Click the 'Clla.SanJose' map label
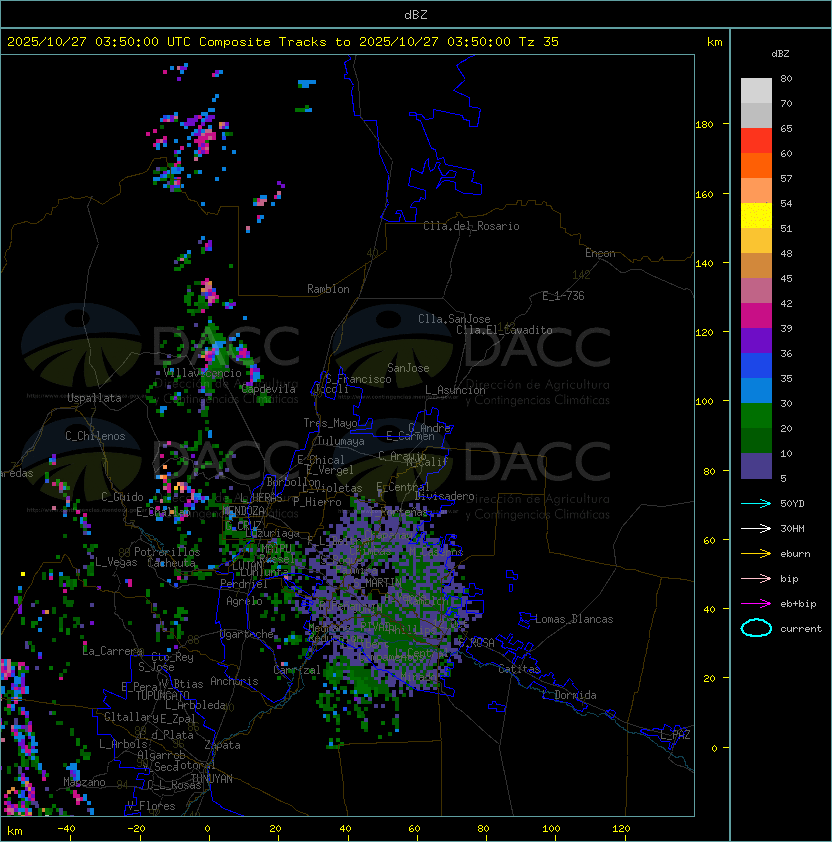This screenshot has width=832, height=842. [454, 319]
